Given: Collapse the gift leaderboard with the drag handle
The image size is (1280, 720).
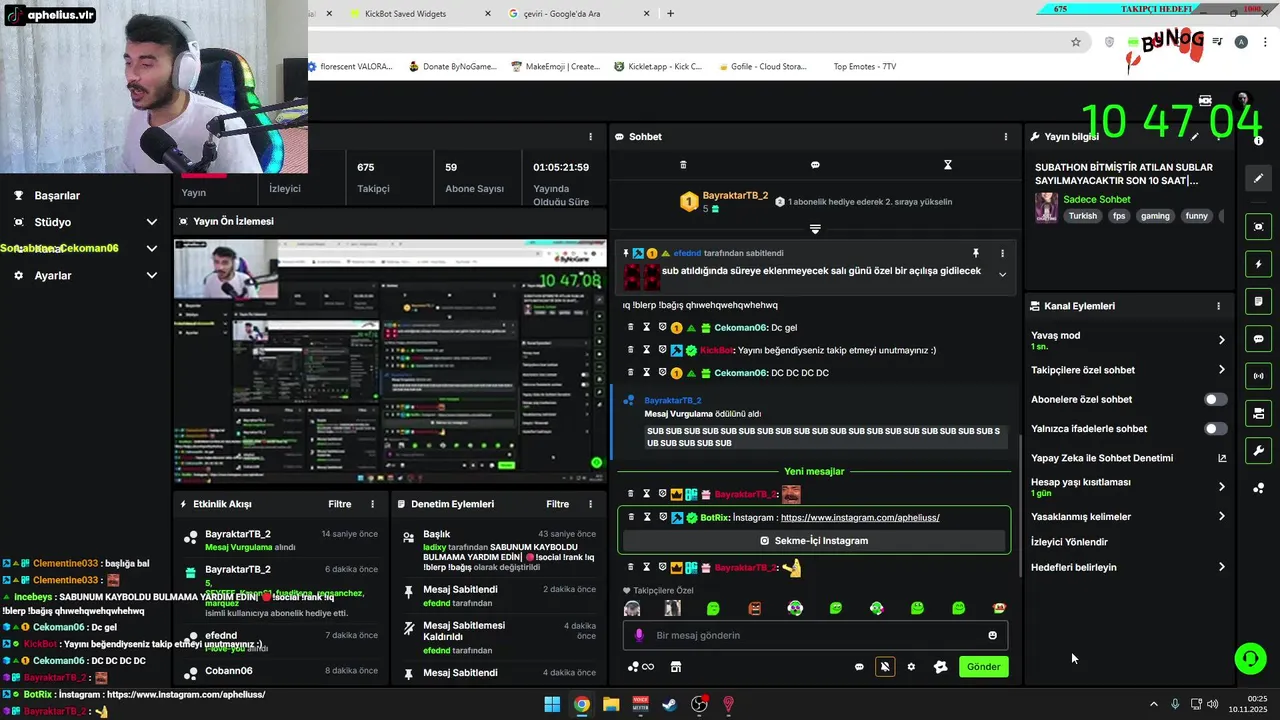Looking at the screenshot, I should click(x=815, y=229).
